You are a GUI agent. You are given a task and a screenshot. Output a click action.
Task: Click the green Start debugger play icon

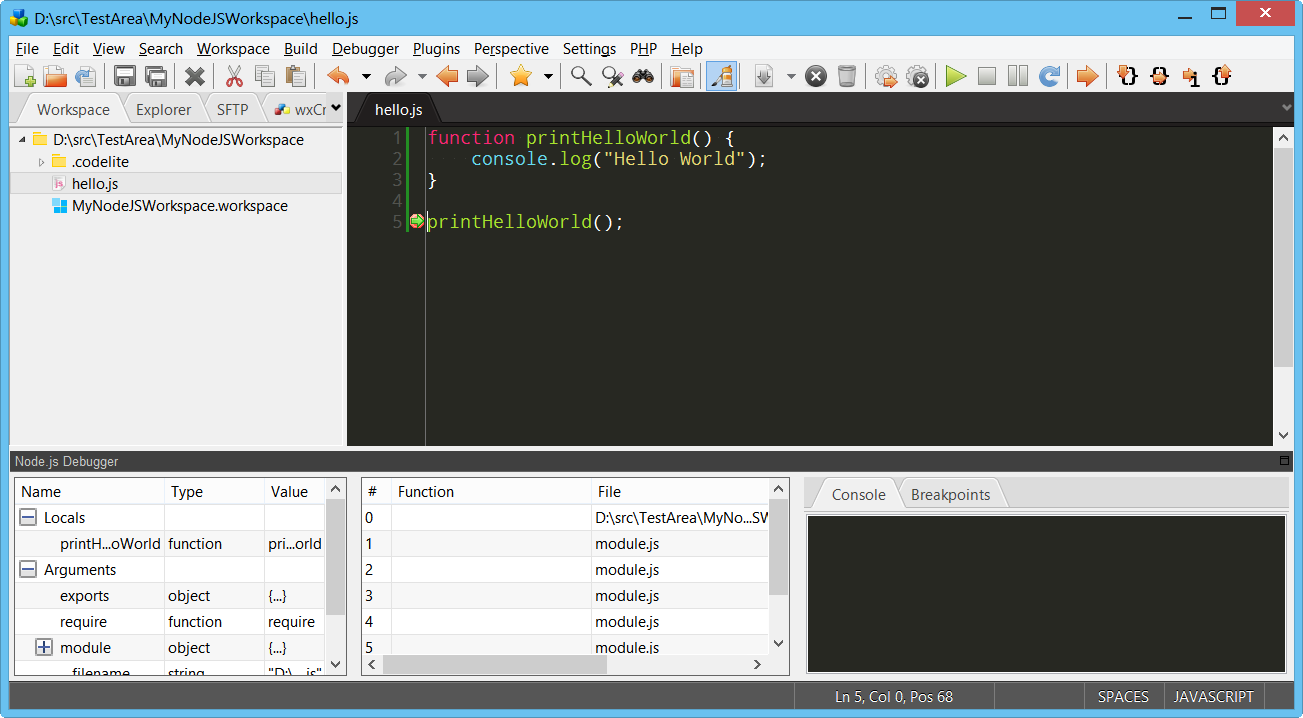click(956, 77)
